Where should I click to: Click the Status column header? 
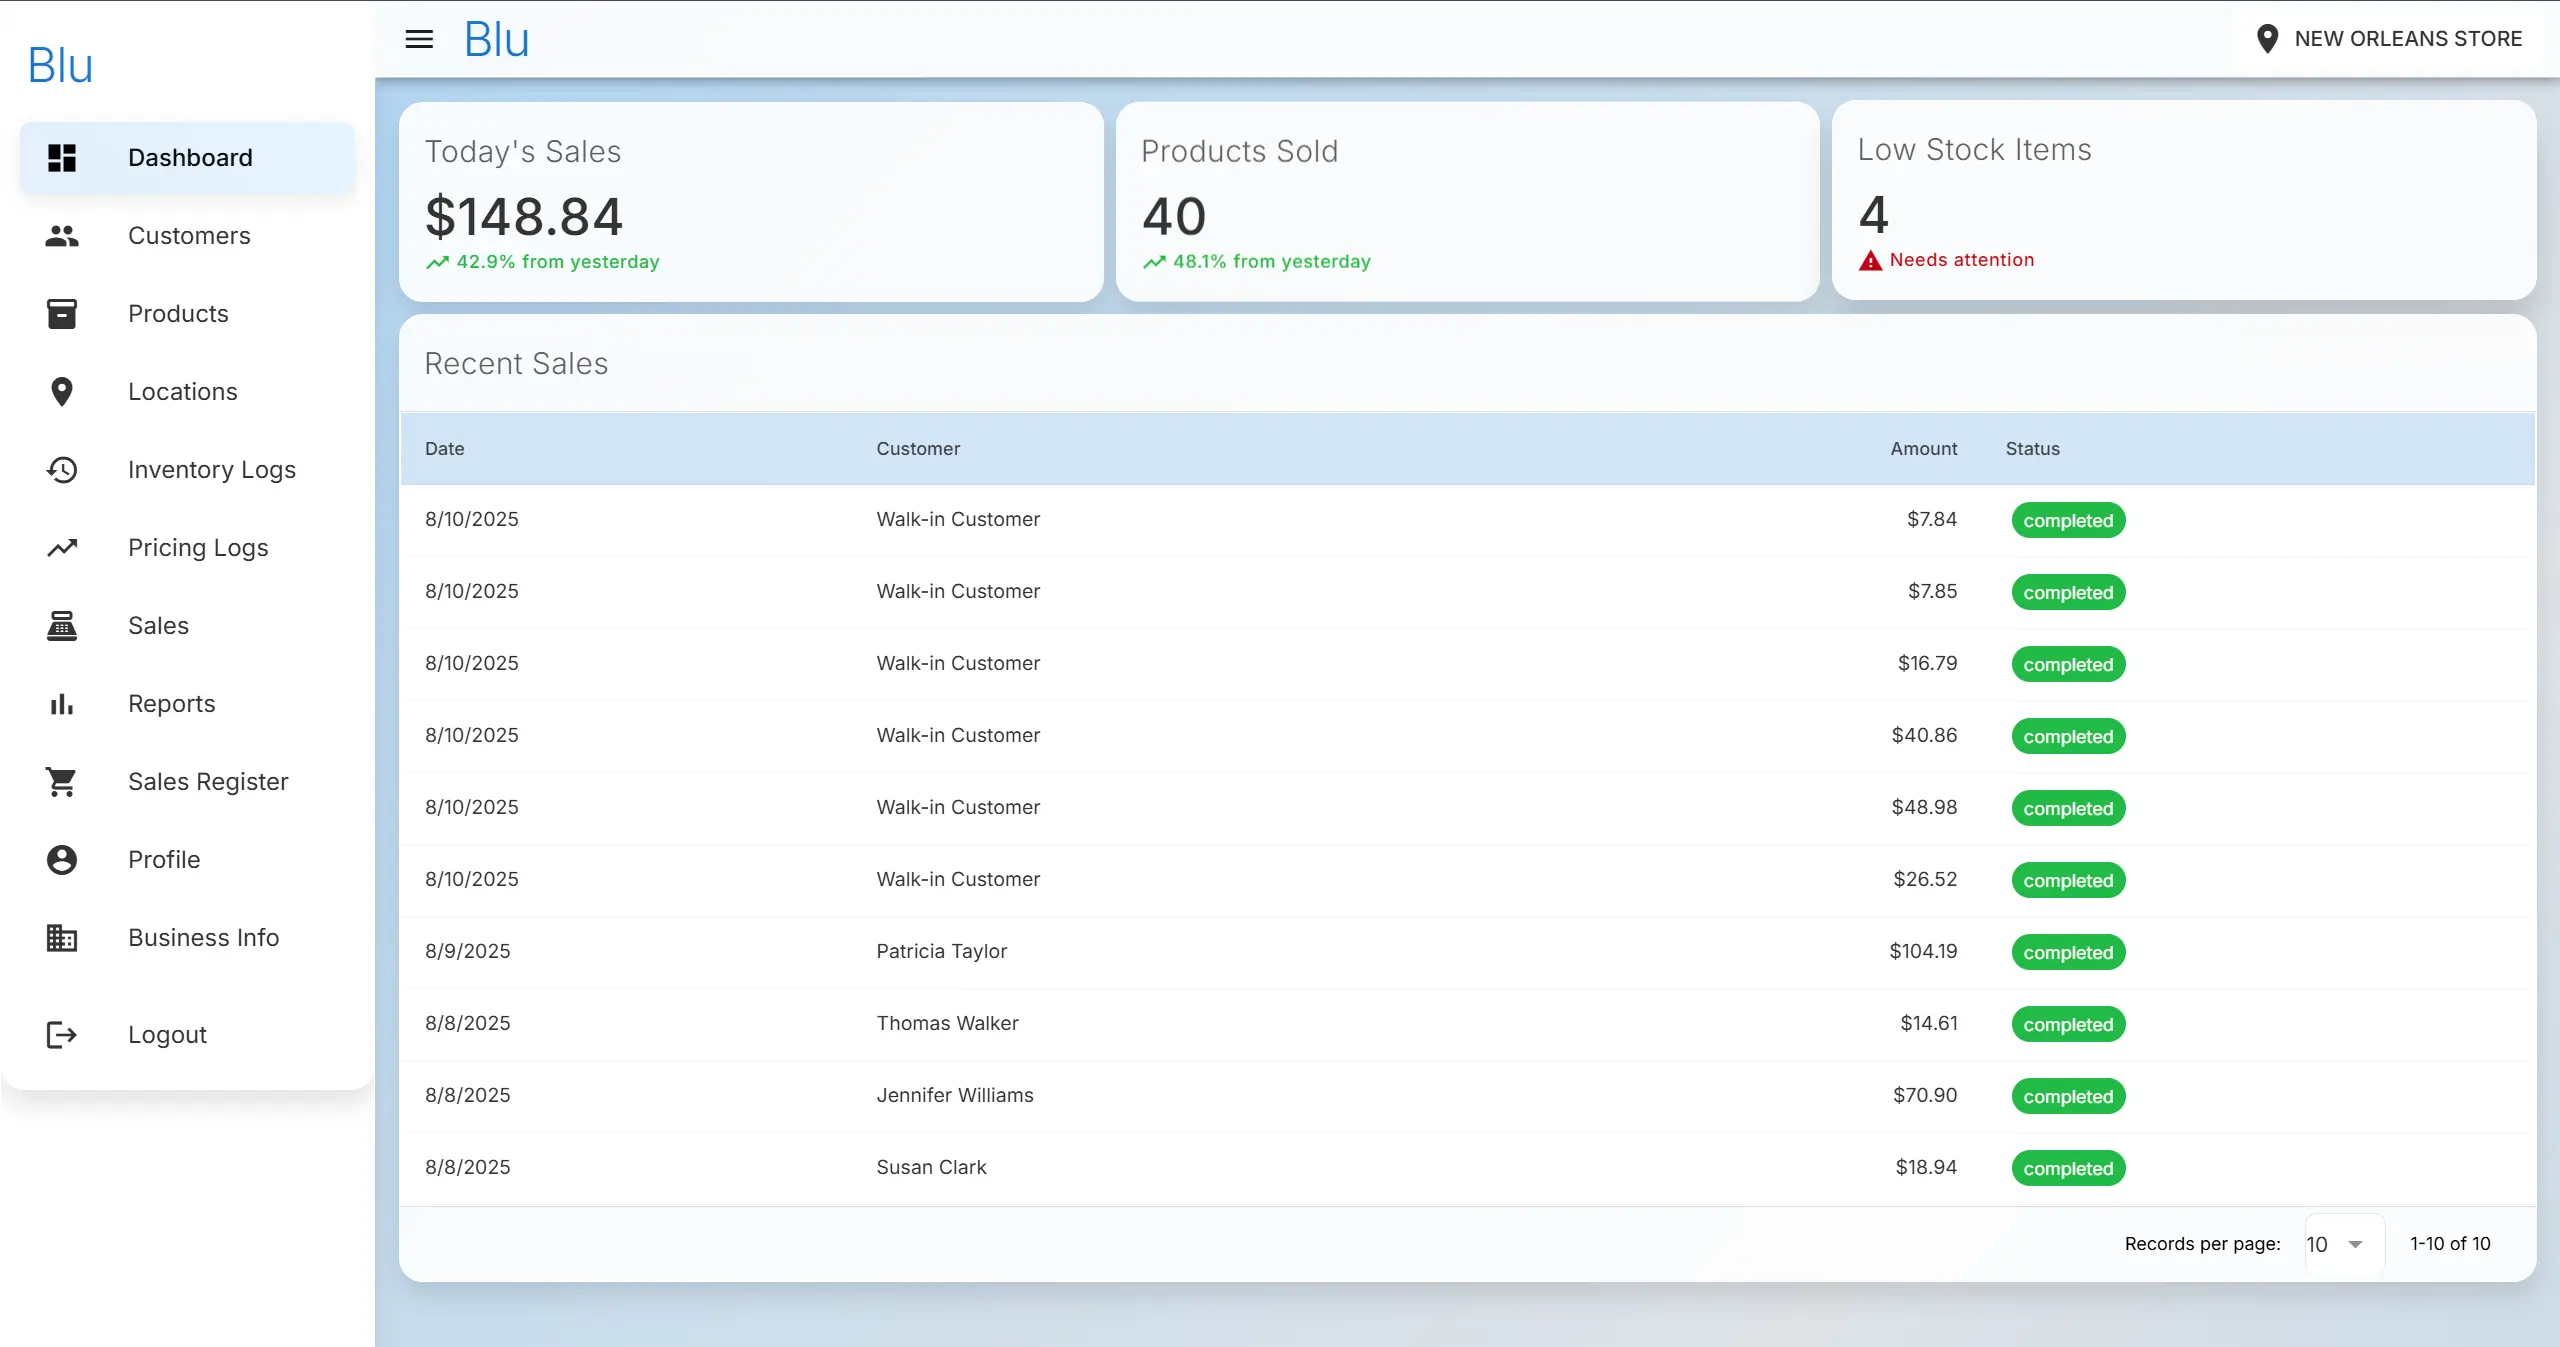2031,448
